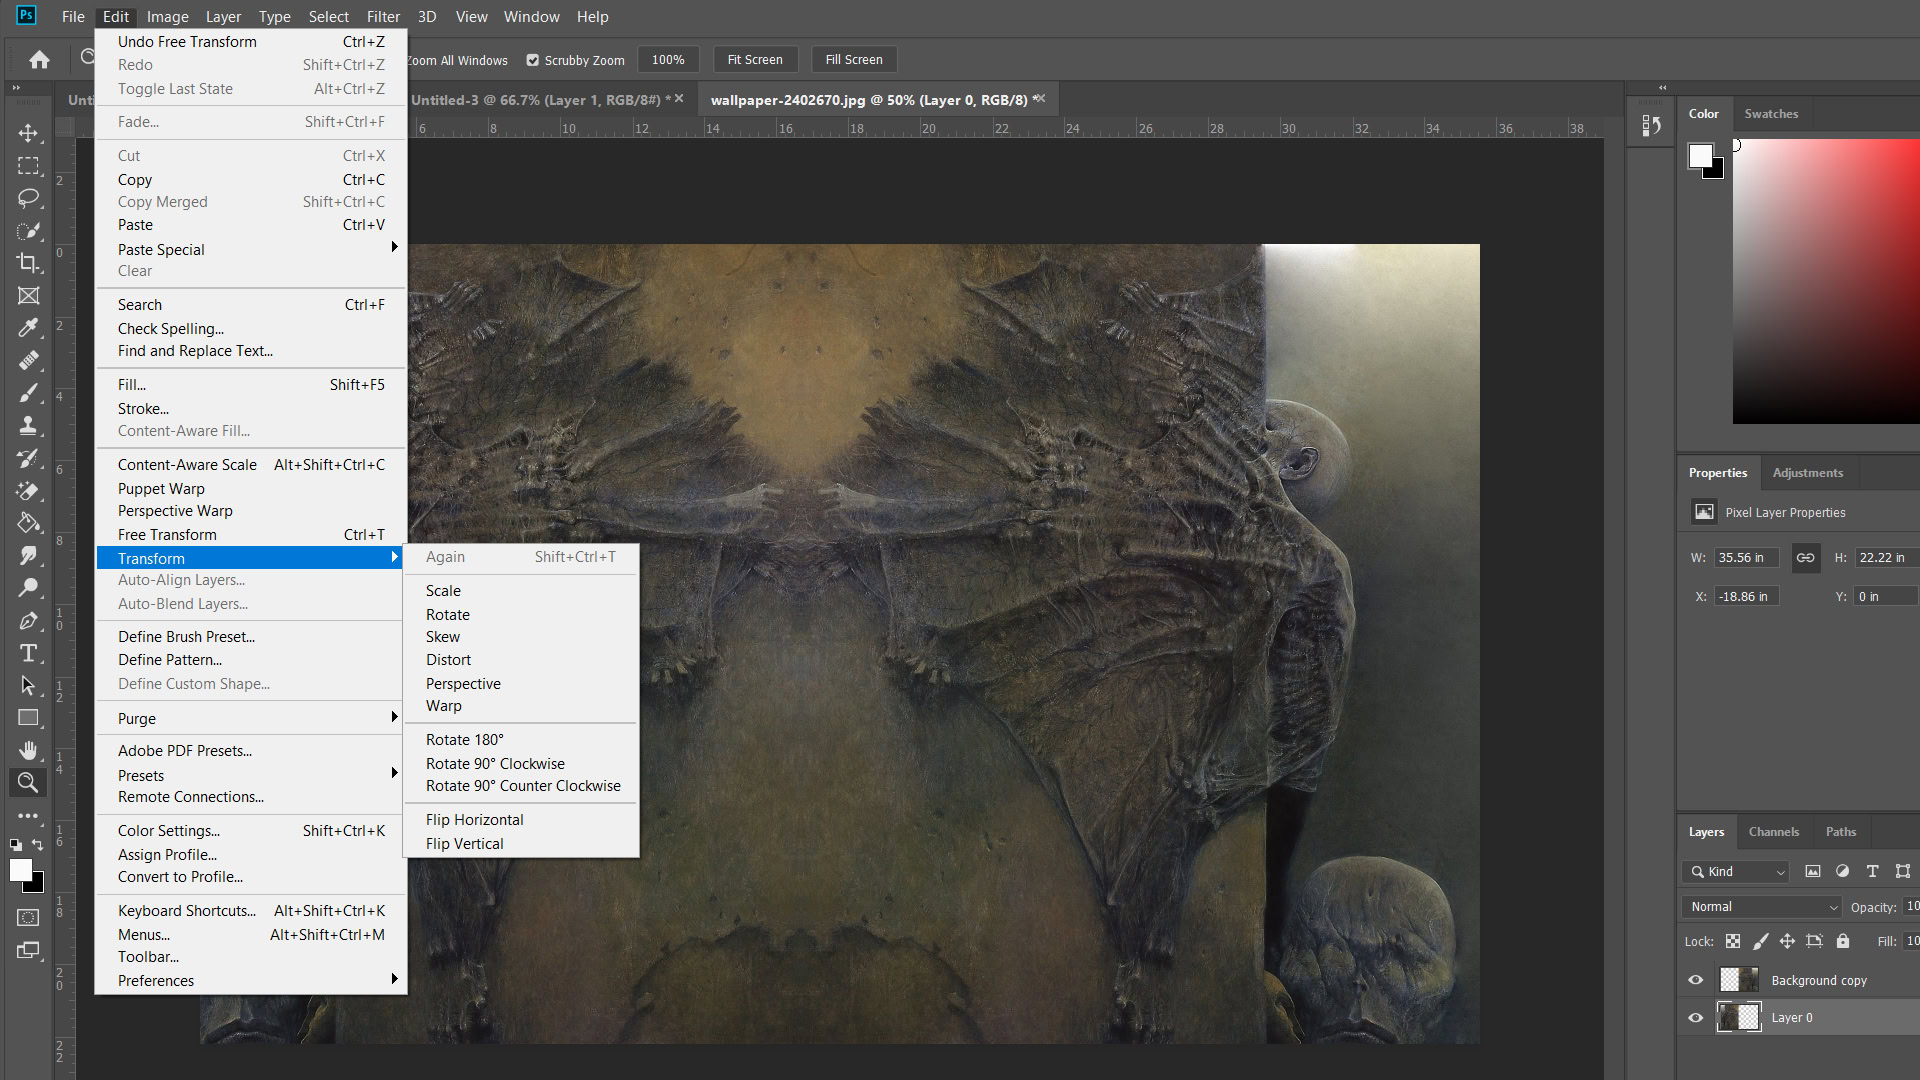Click the link width and height icon
Viewport: 1920px width, 1080px height.
point(1805,558)
